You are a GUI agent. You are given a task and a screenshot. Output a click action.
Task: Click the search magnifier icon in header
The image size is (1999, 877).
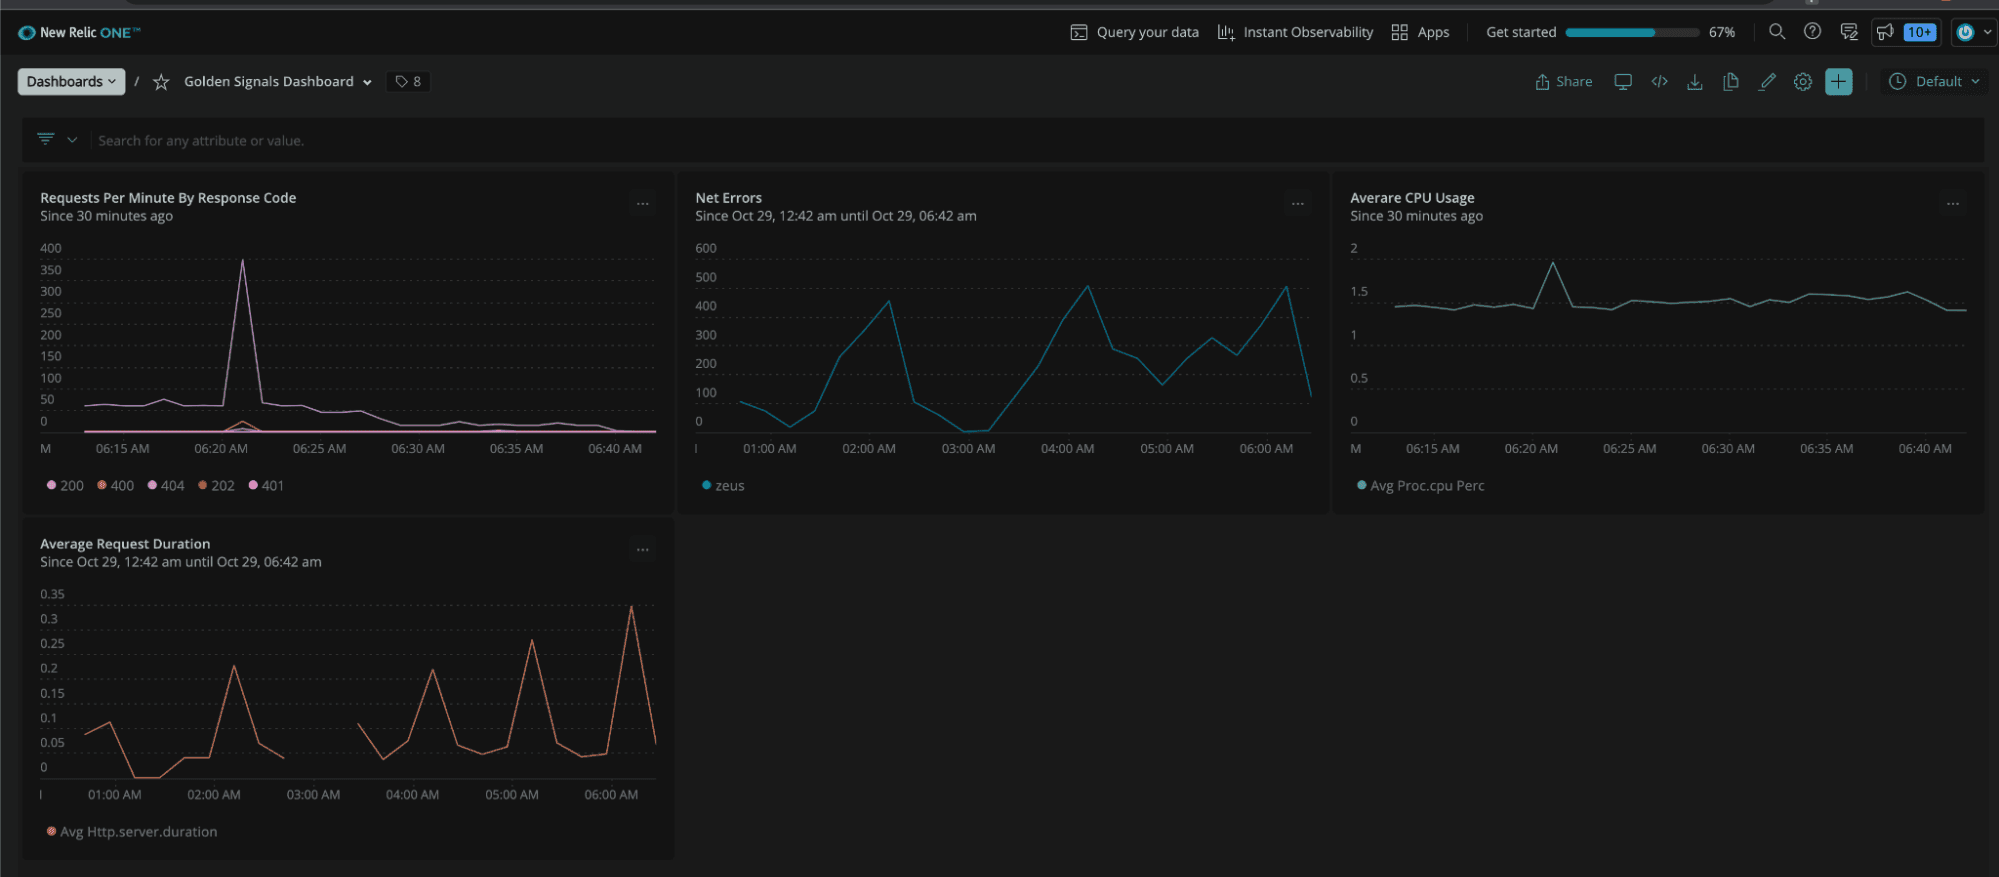click(1776, 32)
